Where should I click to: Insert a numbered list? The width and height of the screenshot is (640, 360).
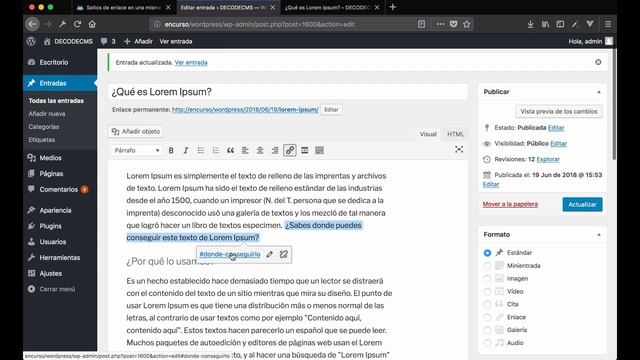[216, 150]
